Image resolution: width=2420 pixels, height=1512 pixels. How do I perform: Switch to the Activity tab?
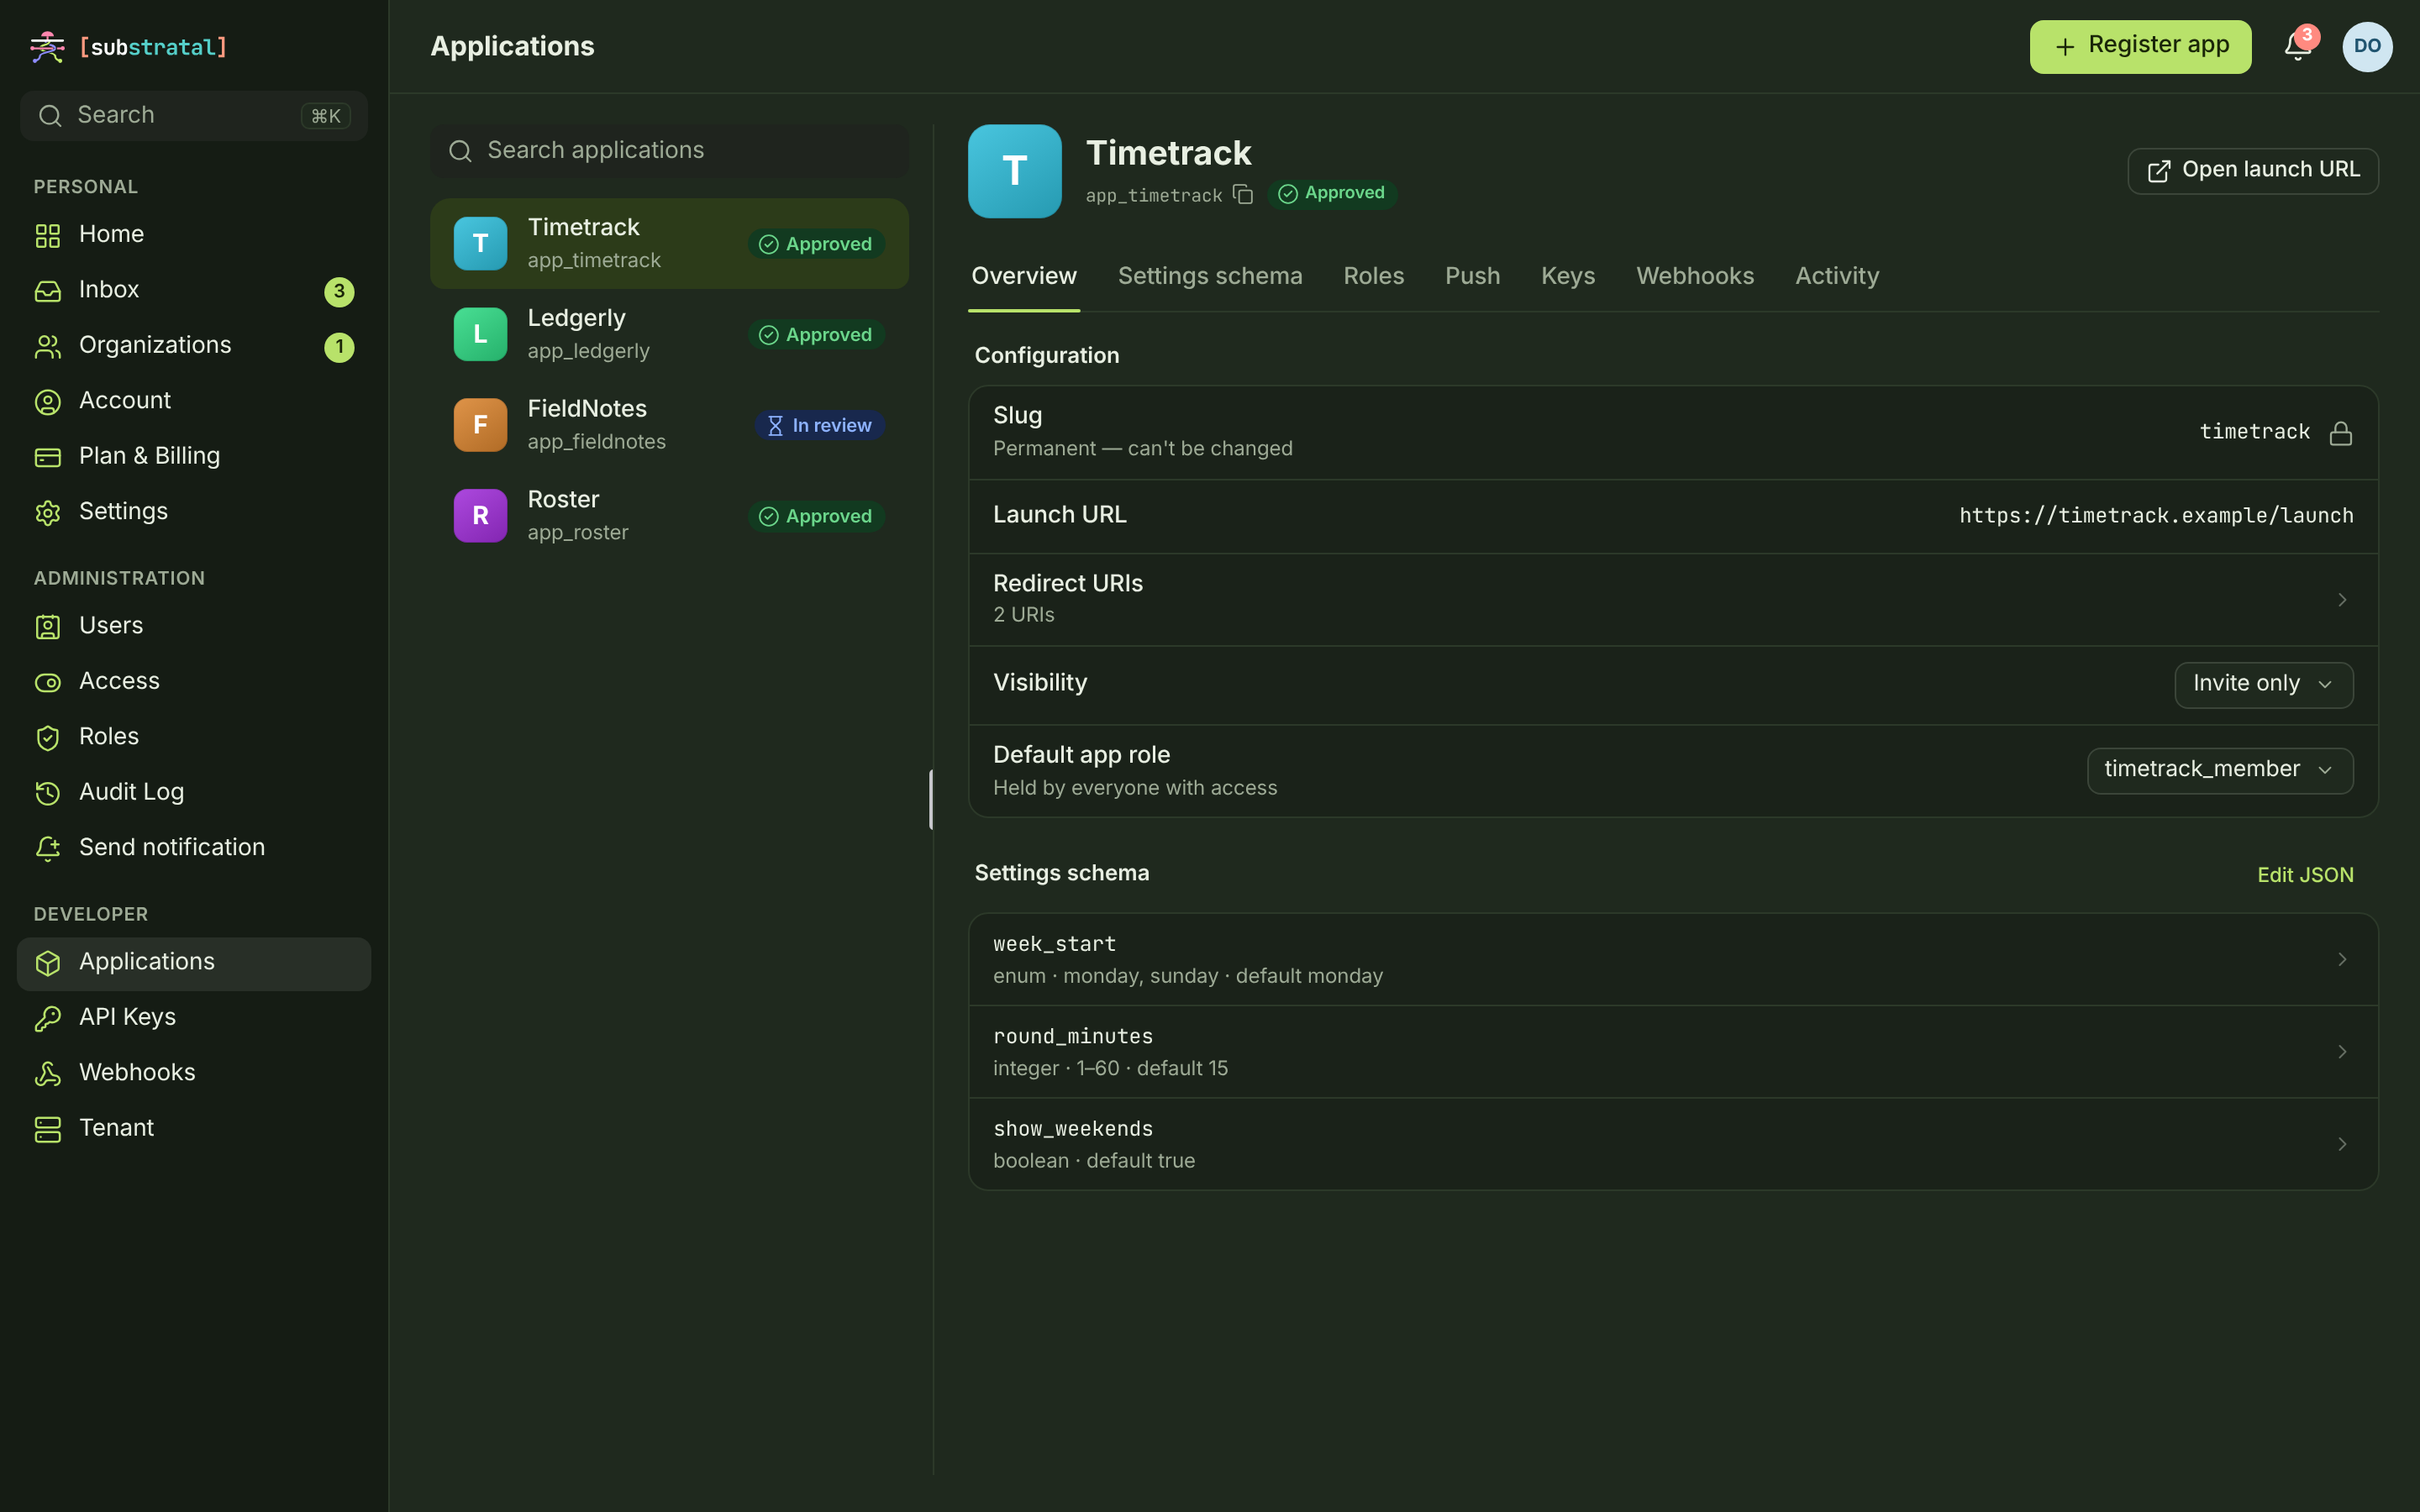(1837, 276)
